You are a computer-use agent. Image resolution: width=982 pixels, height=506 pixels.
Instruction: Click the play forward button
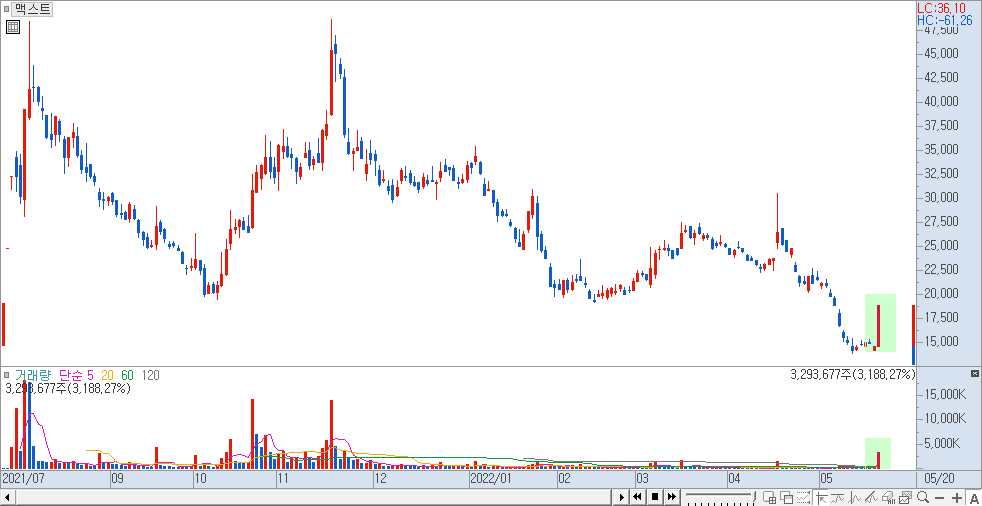622,497
